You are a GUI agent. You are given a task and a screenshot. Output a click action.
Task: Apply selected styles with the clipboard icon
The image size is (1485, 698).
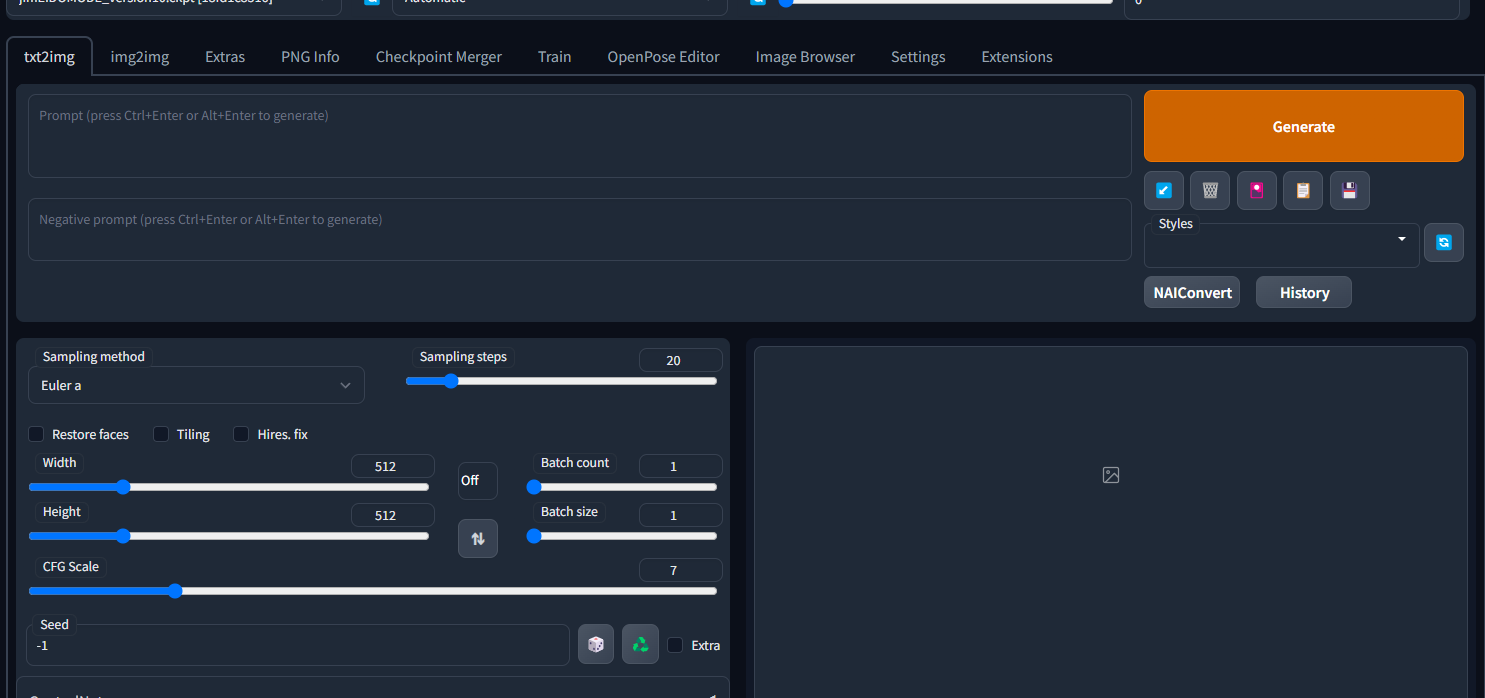click(1303, 190)
